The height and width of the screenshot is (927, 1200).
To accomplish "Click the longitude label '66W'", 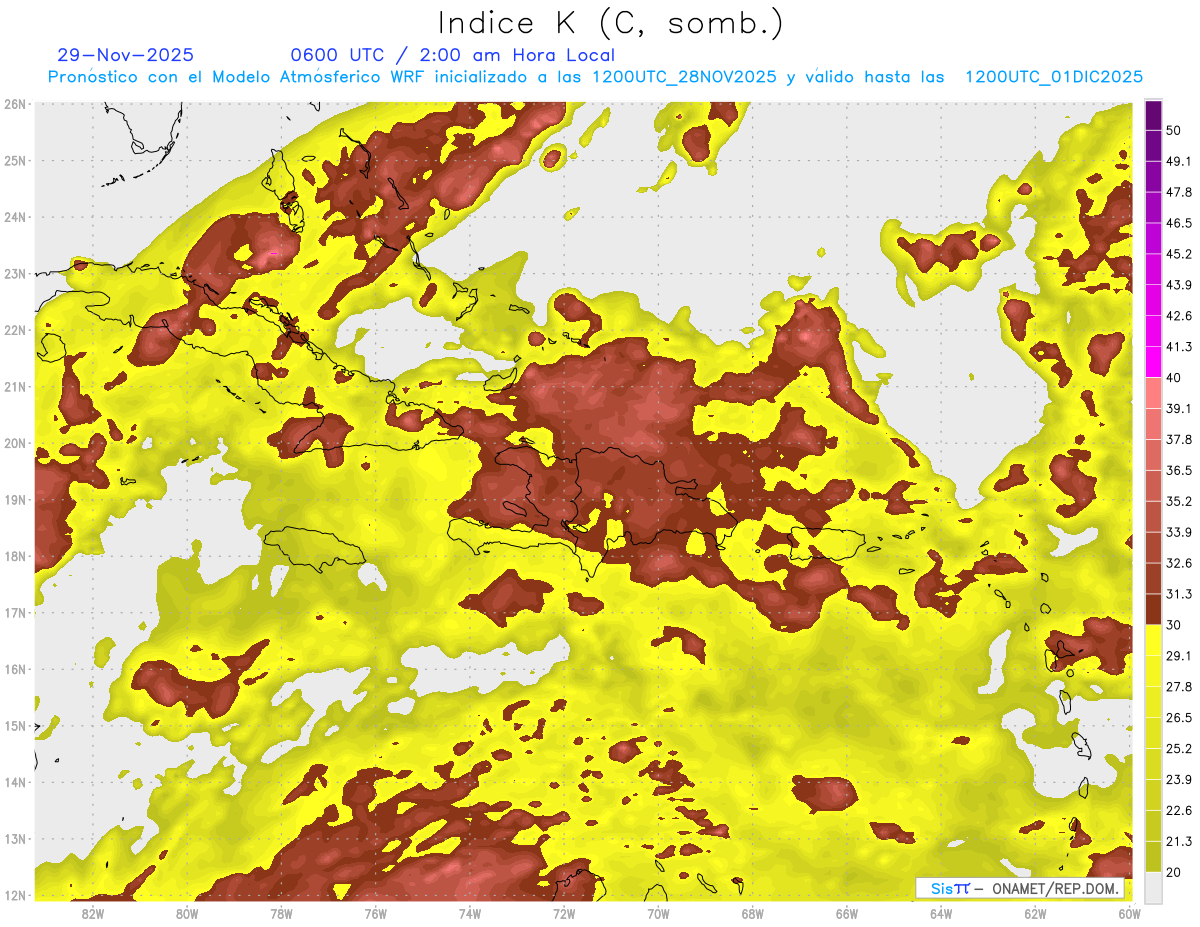I will [847, 913].
